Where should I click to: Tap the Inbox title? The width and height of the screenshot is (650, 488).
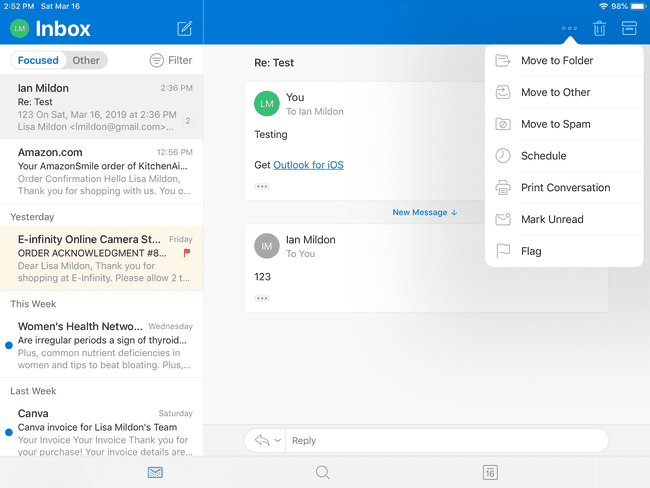click(63, 29)
